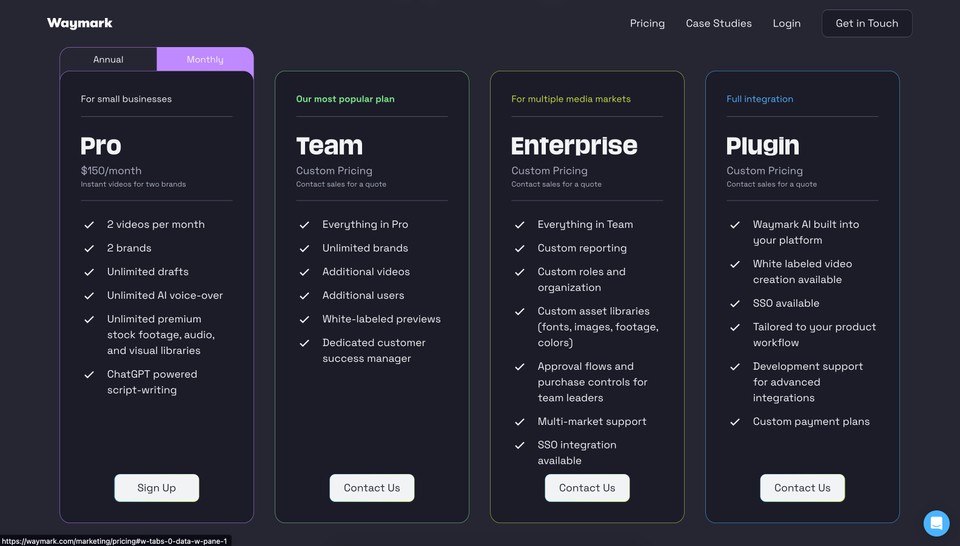Click the Team plan heading
The image size is (960, 546).
click(x=329, y=146)
